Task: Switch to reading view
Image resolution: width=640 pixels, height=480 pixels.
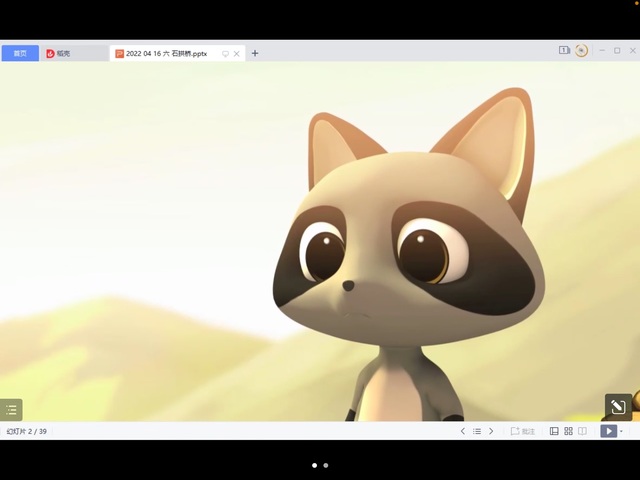Action: coord(582,431)
